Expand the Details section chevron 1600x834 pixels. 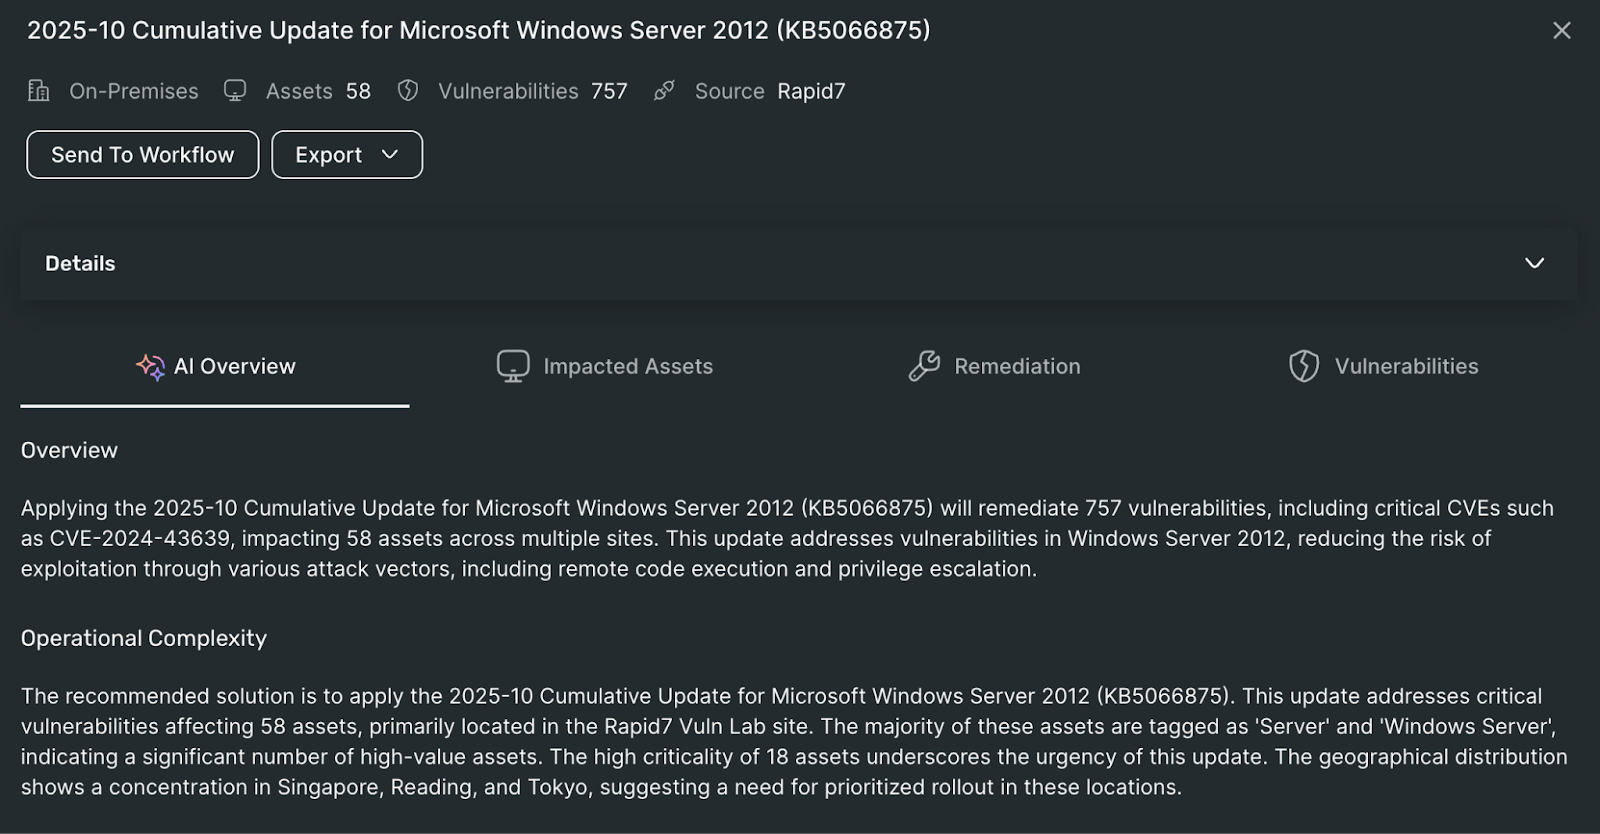click(1534, 263)
